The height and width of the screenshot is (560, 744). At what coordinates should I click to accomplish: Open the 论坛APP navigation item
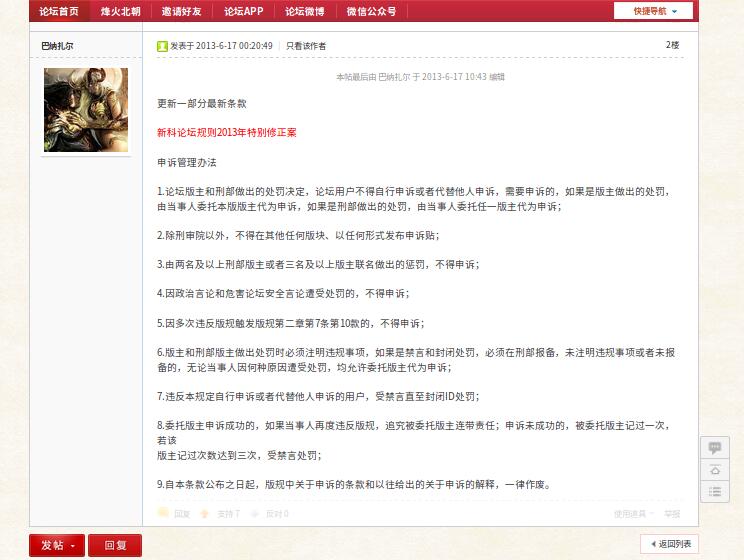(x=243, y=11)
